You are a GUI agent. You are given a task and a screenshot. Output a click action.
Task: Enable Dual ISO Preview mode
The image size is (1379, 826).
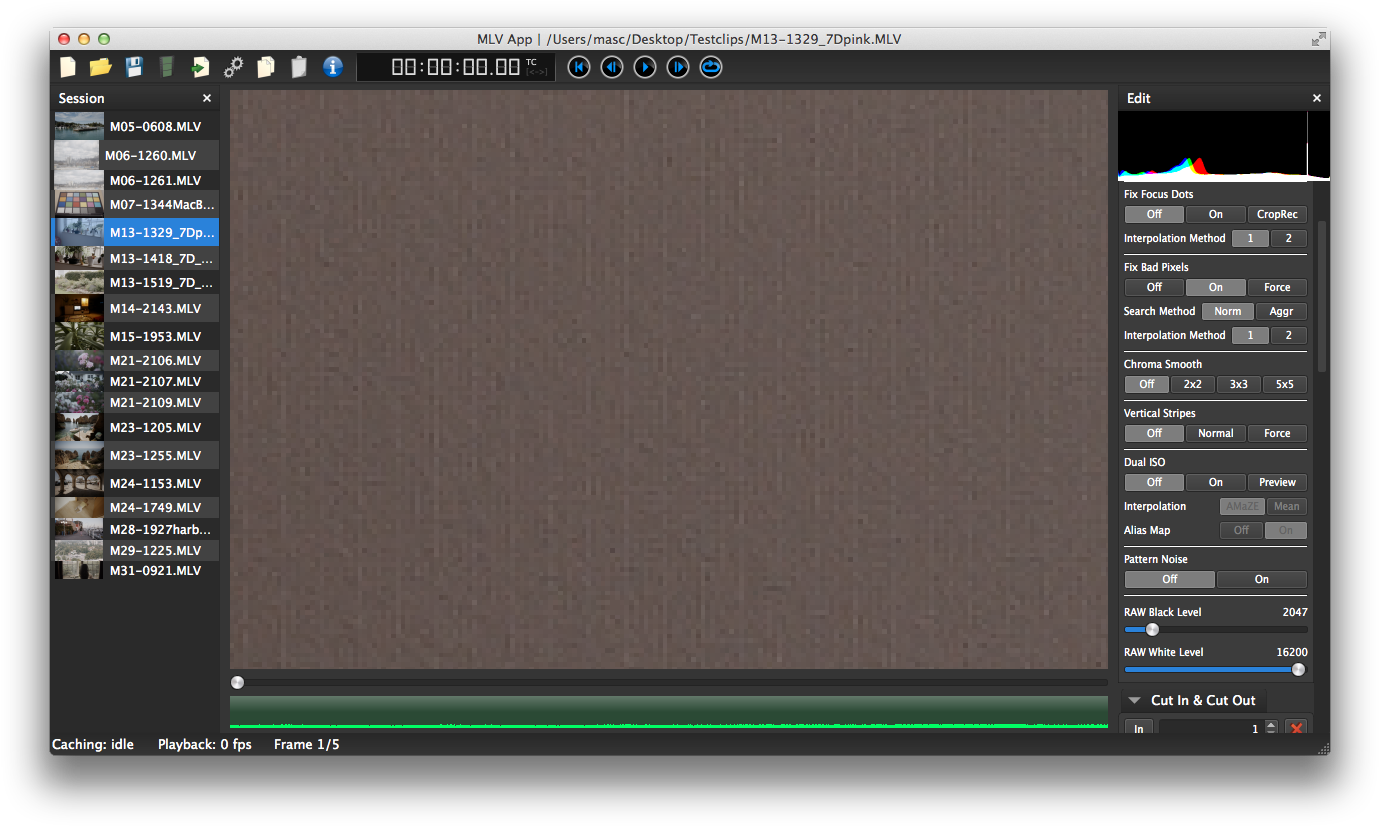[x=1277, y=482]
